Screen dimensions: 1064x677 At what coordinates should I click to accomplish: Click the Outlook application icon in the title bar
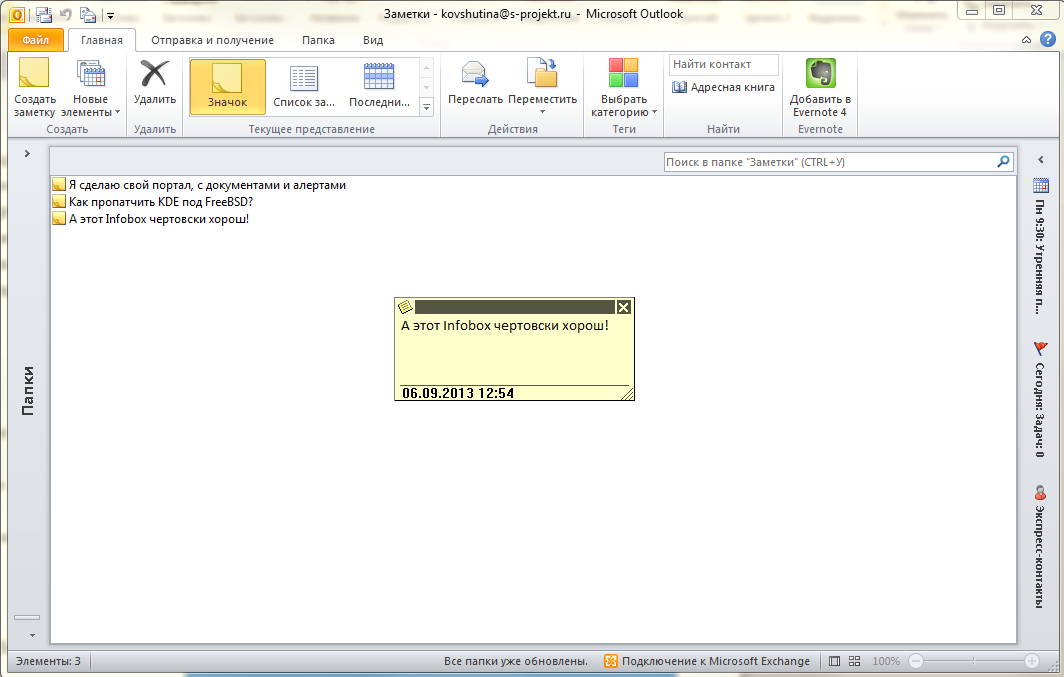pyautogui.click(x=17, y=14)
